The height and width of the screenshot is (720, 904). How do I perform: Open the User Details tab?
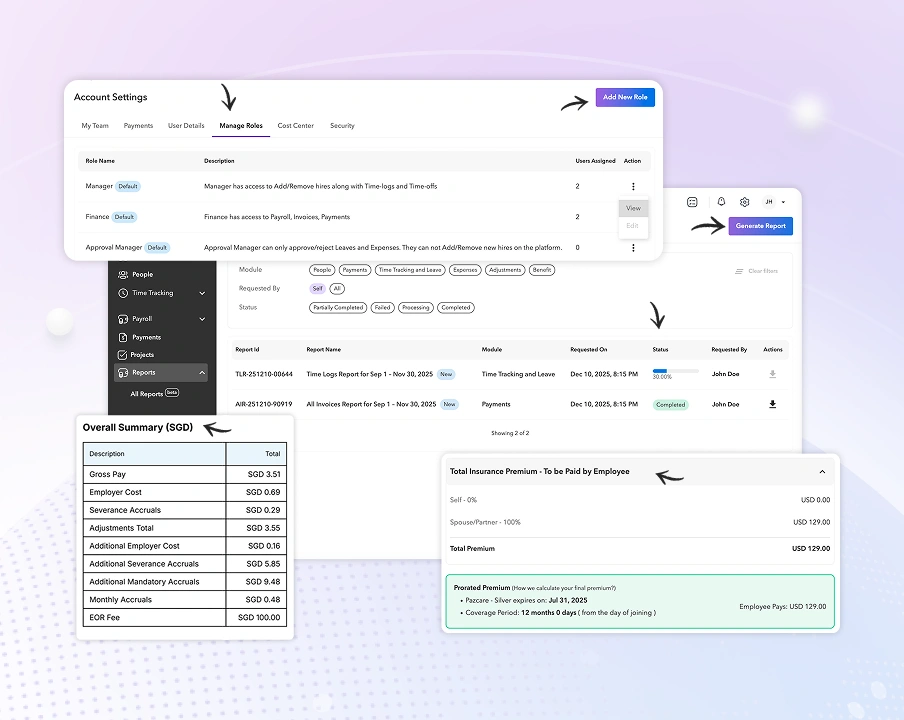[x=186, y=126]
